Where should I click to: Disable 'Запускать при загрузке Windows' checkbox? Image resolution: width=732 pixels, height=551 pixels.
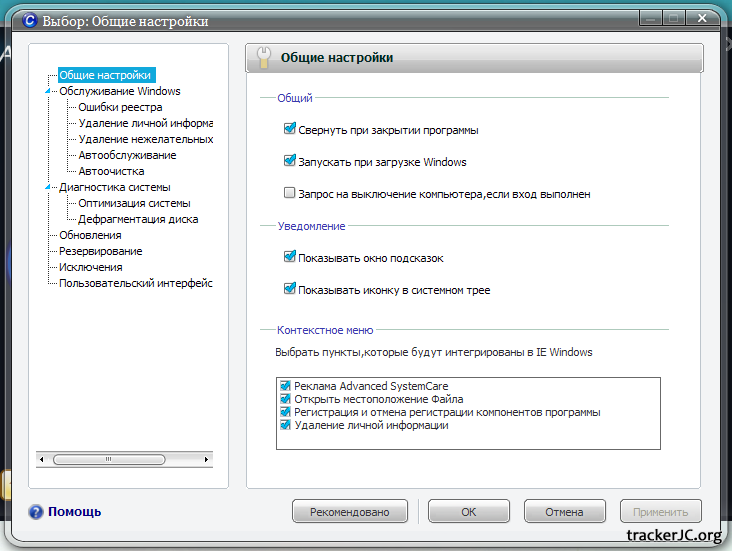(x=290, y=162)
